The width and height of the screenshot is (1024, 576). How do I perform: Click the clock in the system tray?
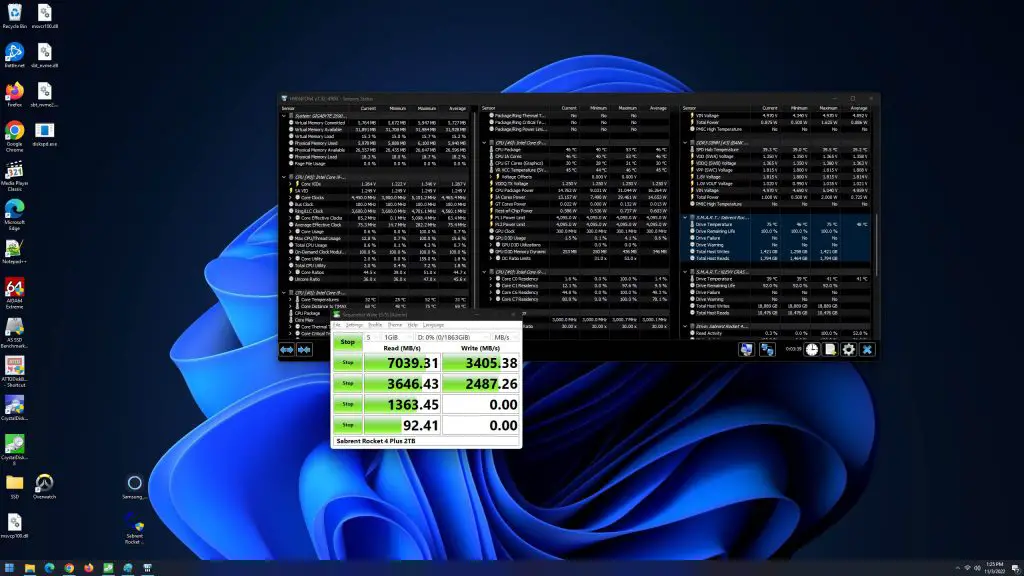tap(994, 568)
